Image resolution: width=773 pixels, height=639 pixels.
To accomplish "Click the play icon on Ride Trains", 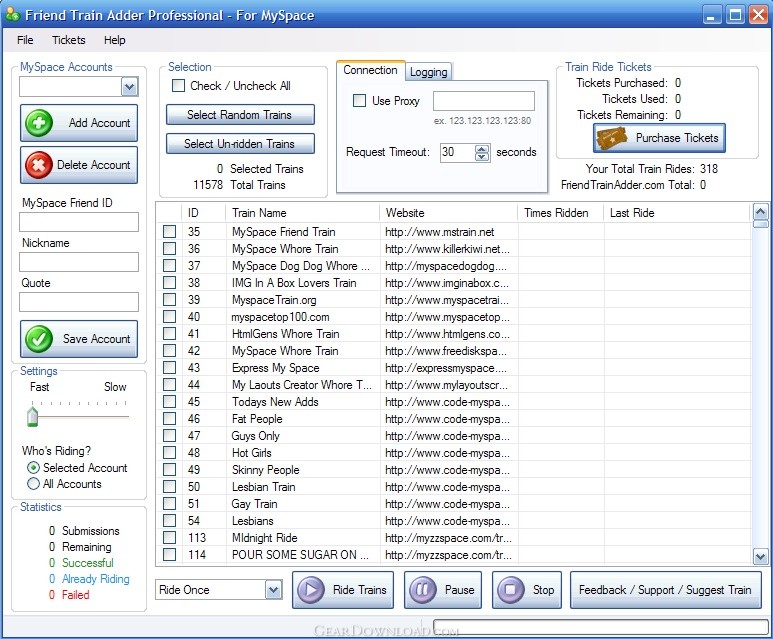I will tap(311, 589).
